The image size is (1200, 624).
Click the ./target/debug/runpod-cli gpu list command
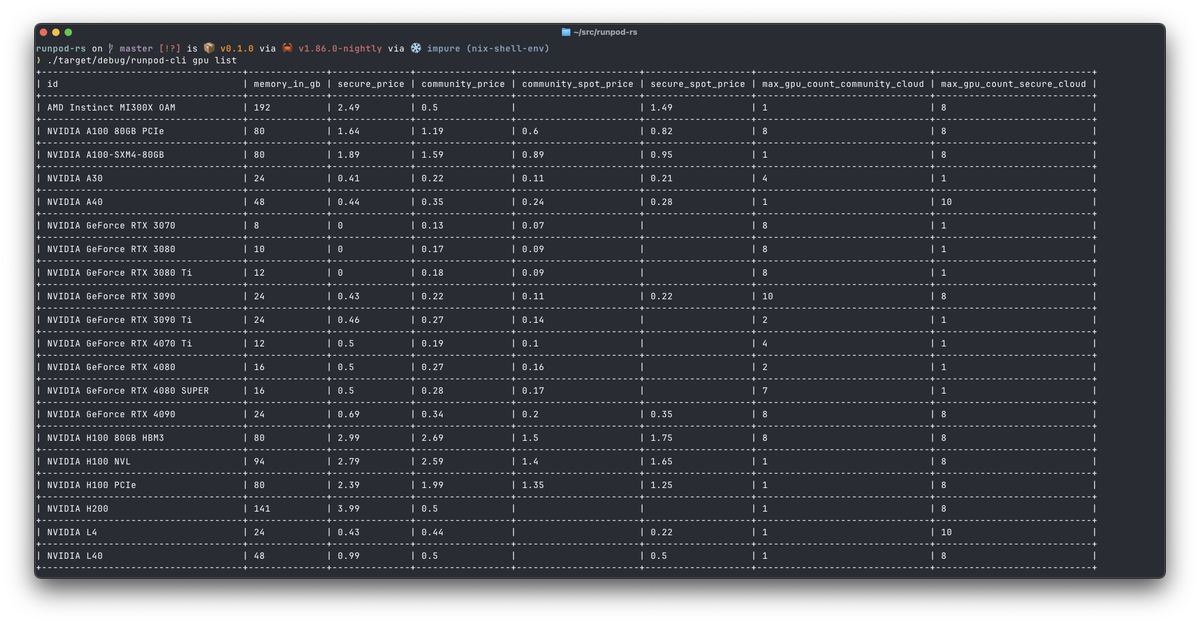point(142,60)
